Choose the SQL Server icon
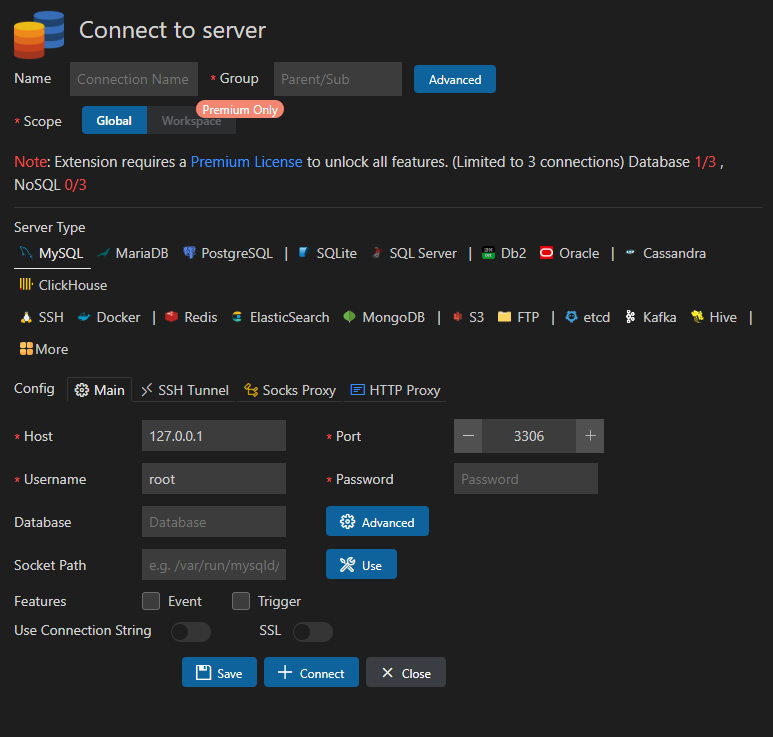The image size is (773, 737). click(x=377, y=253)
